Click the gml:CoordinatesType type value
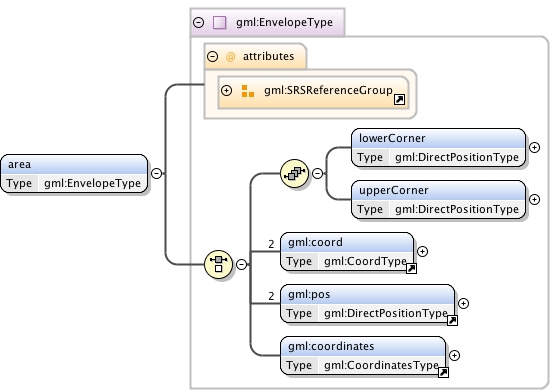The width and height of the screenshot is (550, 390). pyautogui.click(x=381, y=365)
